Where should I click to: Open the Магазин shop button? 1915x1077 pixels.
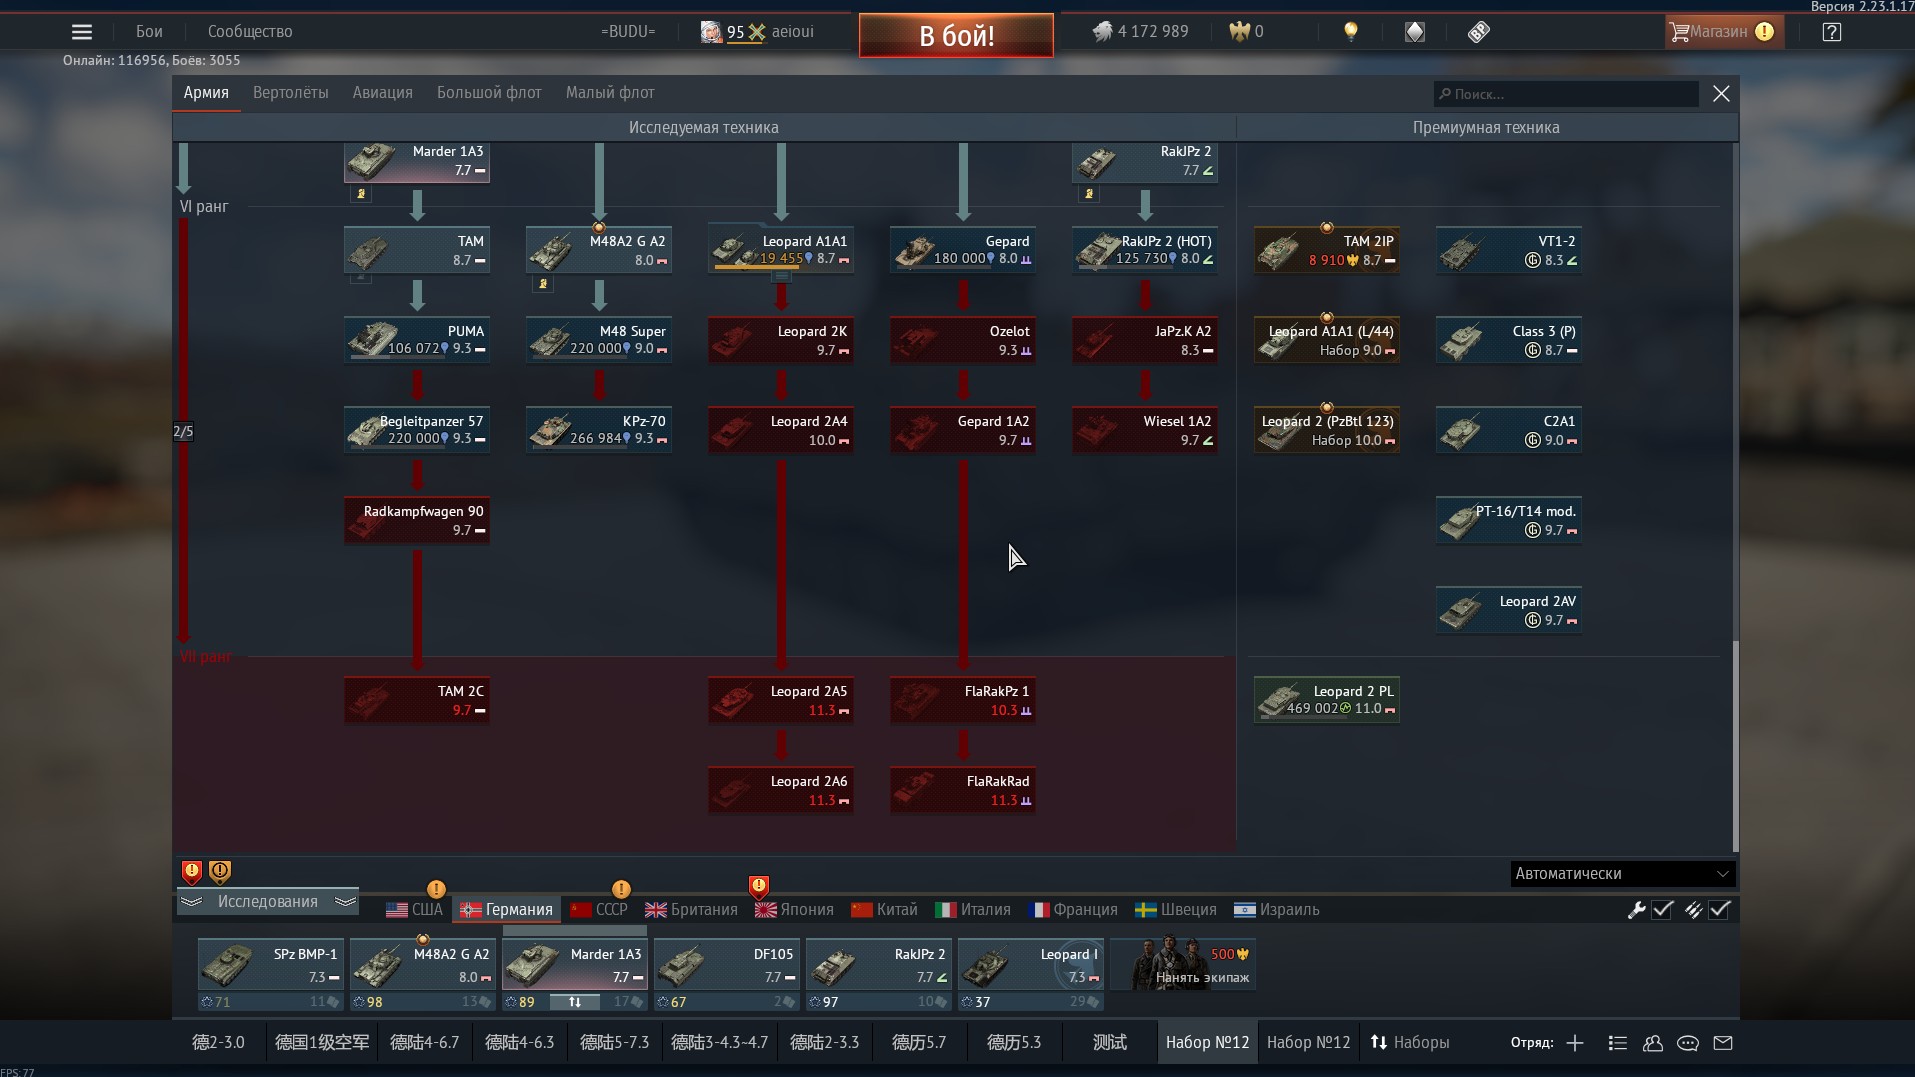coord(1724,32)
